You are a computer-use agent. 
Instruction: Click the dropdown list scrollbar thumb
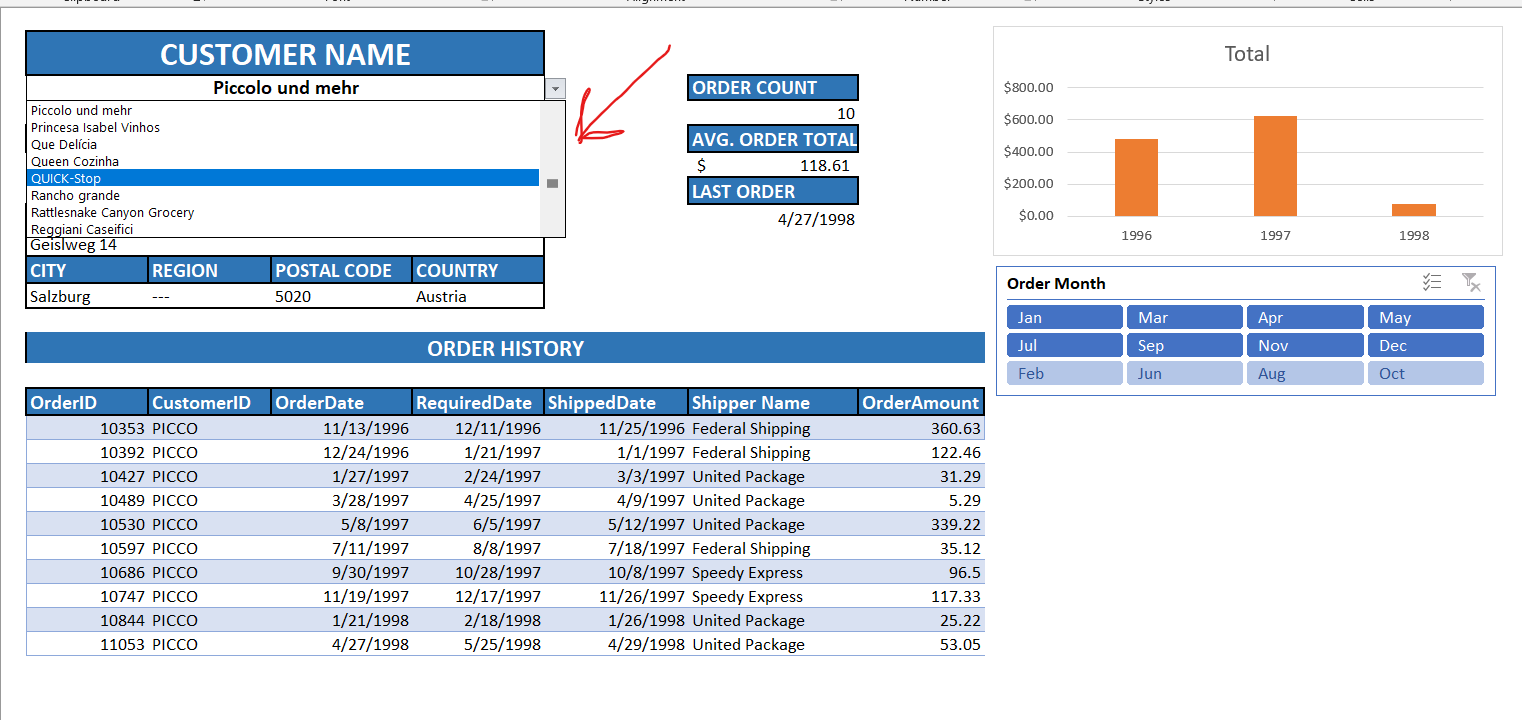(553, 183)
